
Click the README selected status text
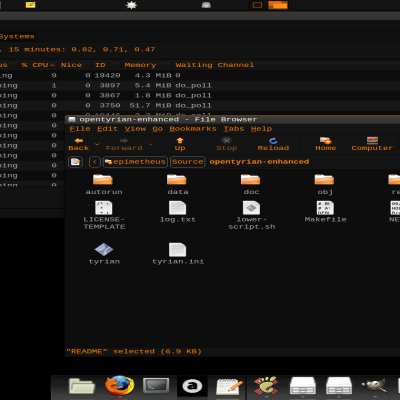[x=134, y=351]
